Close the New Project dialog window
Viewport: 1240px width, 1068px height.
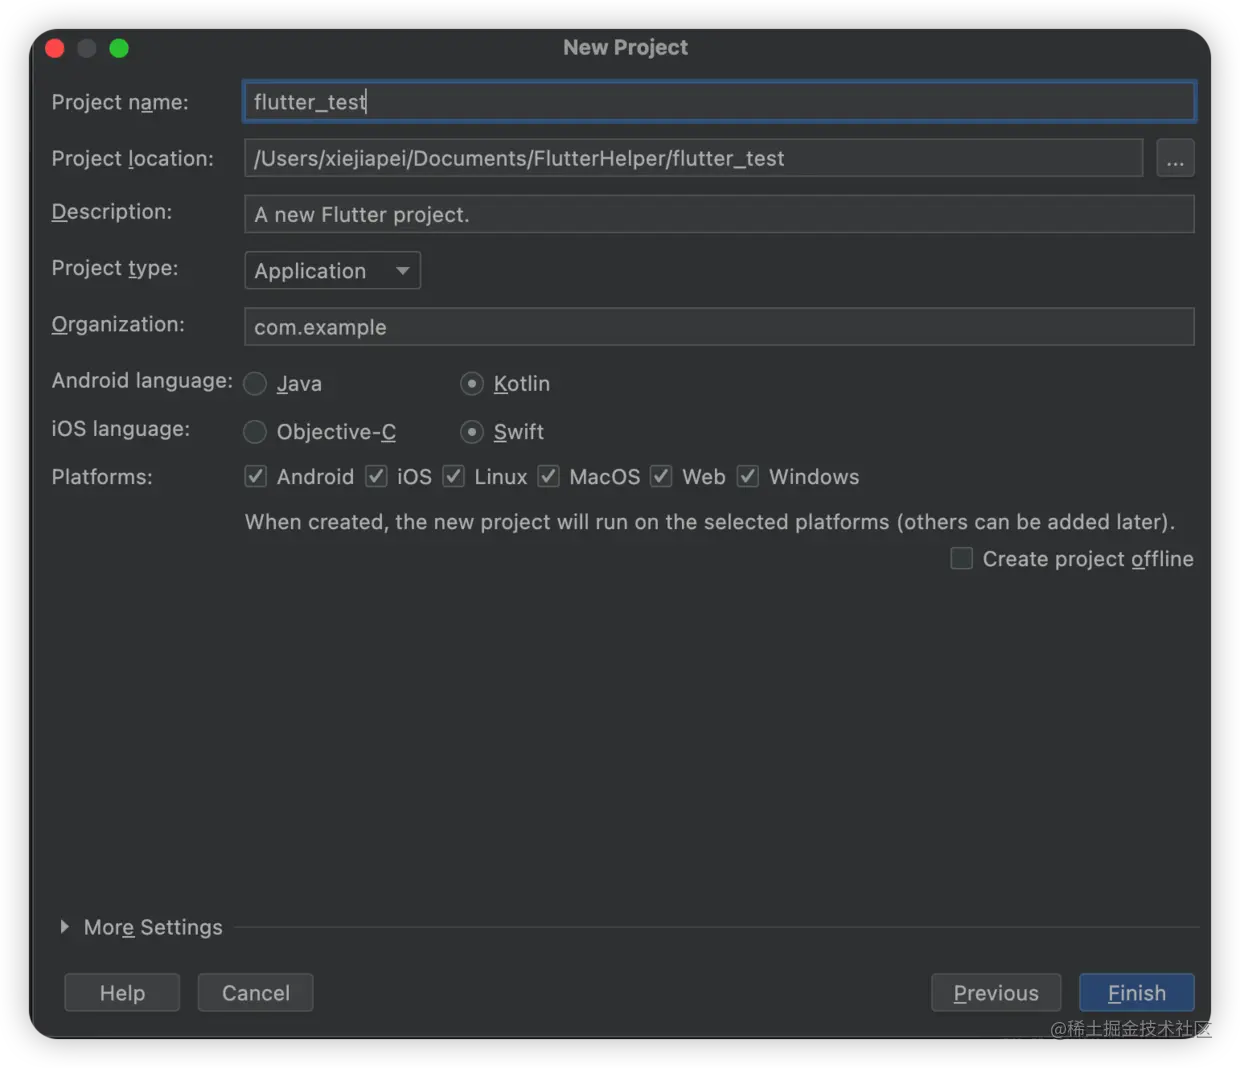(x=55, y=48)
